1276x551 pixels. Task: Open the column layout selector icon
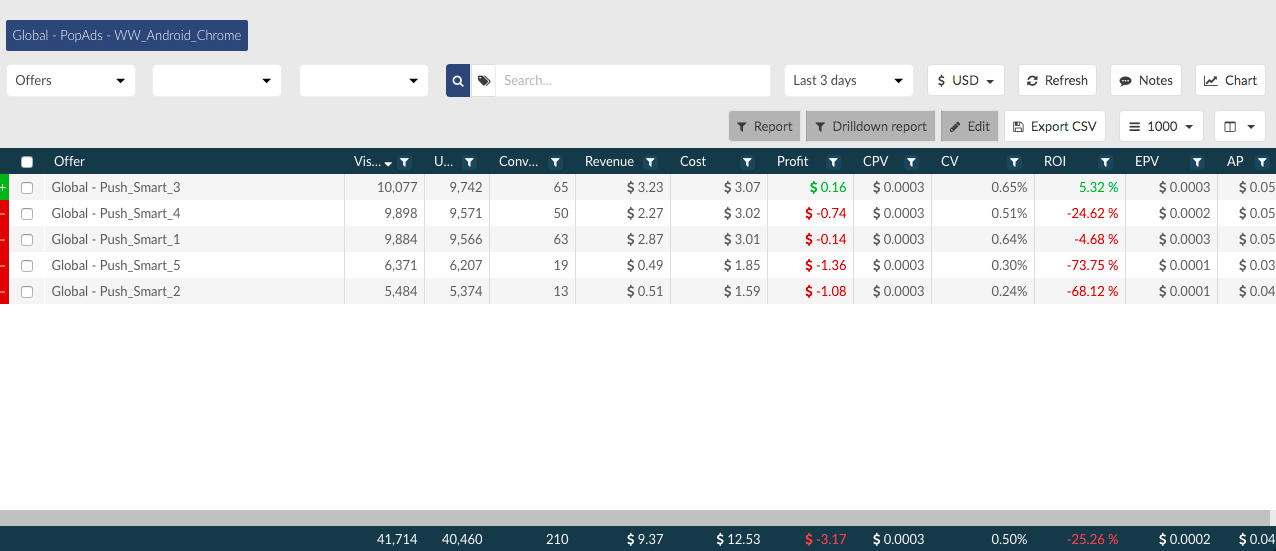coord(1239,126)
